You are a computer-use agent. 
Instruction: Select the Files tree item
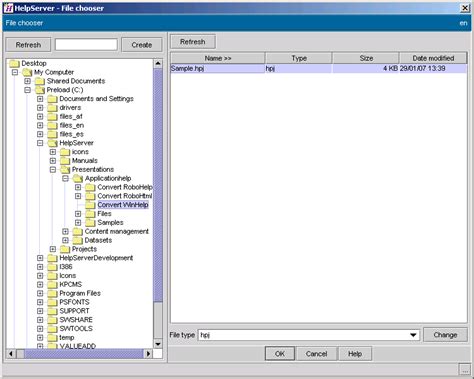(x=104, y=214)
